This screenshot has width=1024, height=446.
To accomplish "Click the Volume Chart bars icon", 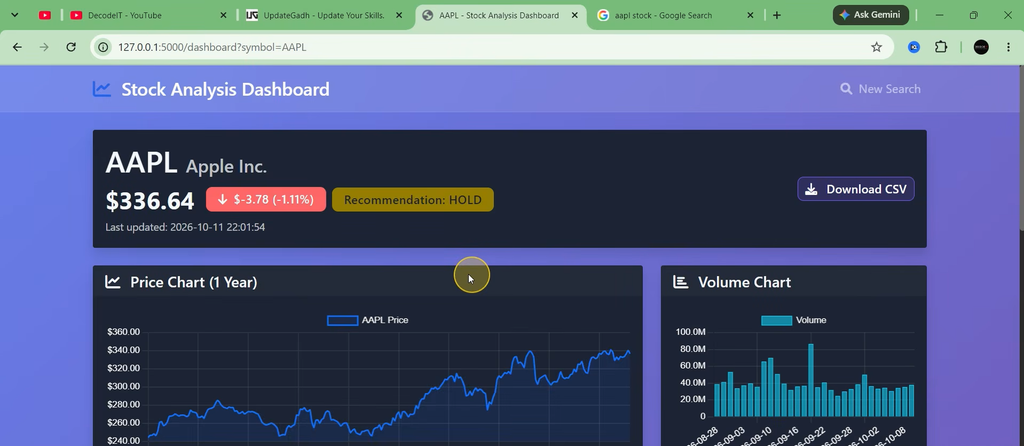I will [x=680, y=281].
